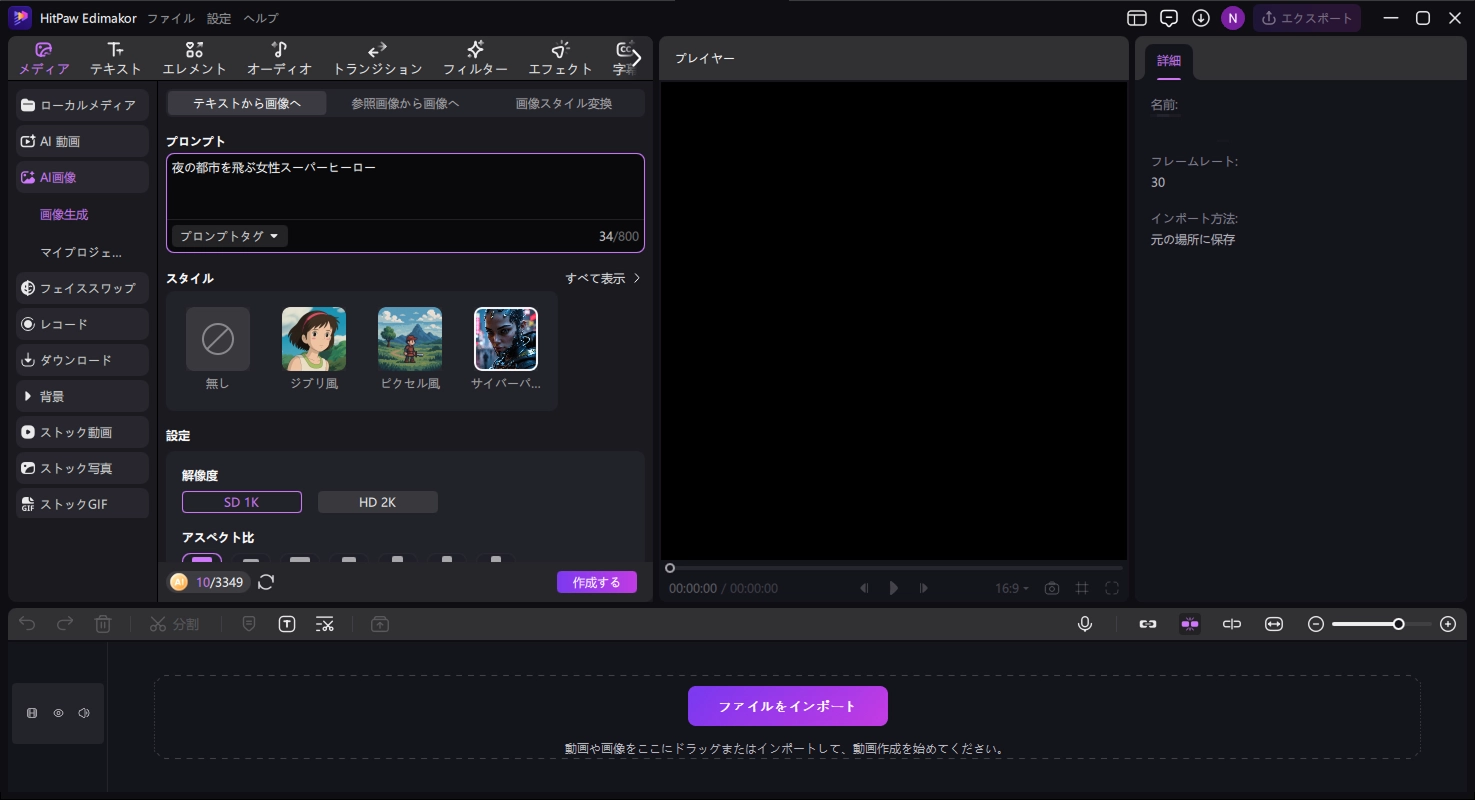Open the N user account avatar
Image resolution: width=1475 pixels, height=800 pixels.
click(1233, 18)
